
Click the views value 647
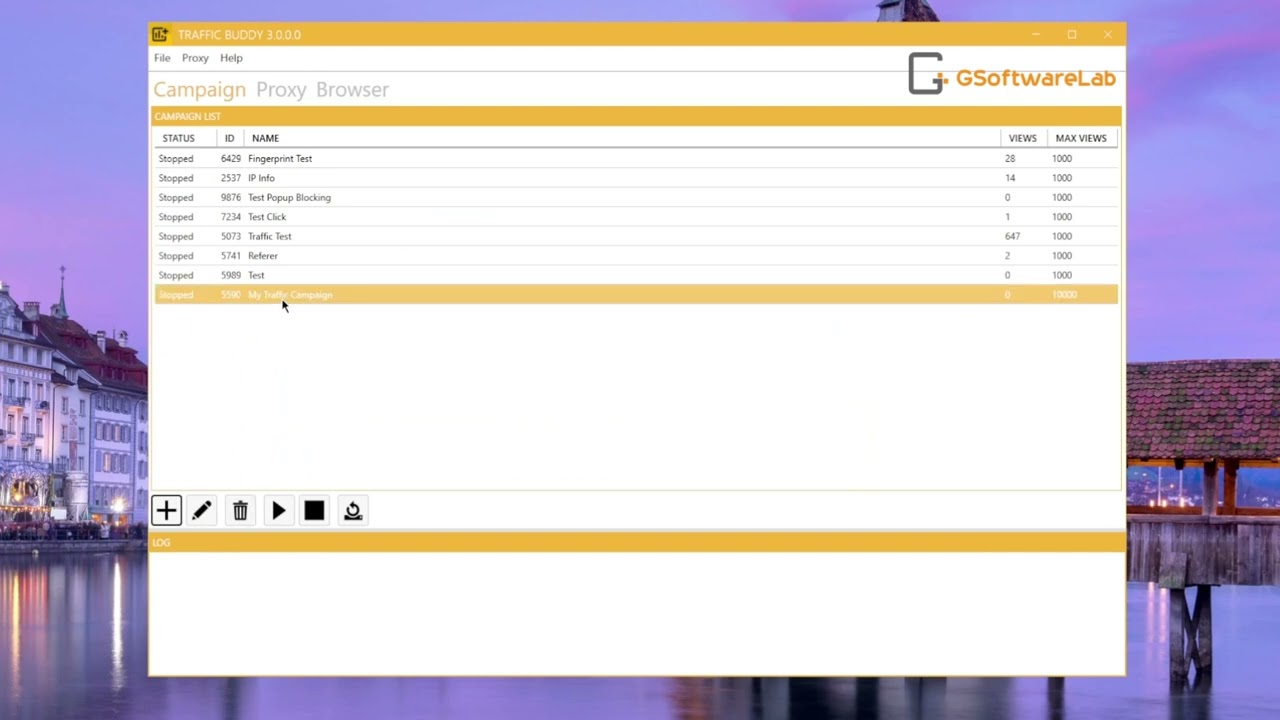point(1012,237)
